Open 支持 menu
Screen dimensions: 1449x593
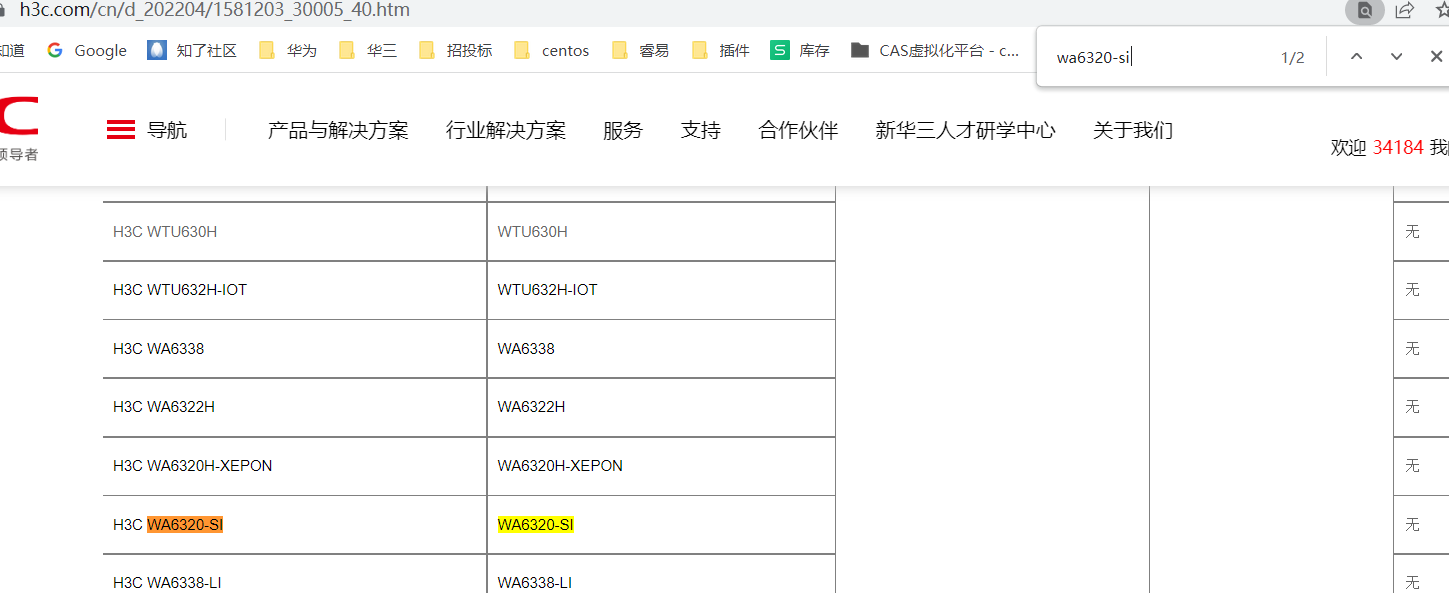coord(701,130)
